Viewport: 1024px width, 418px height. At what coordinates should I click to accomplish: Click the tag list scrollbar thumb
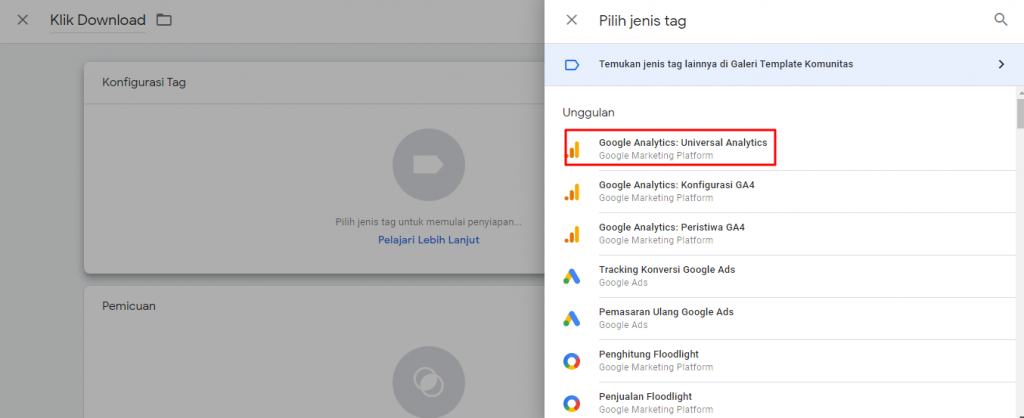[1020, 113]
